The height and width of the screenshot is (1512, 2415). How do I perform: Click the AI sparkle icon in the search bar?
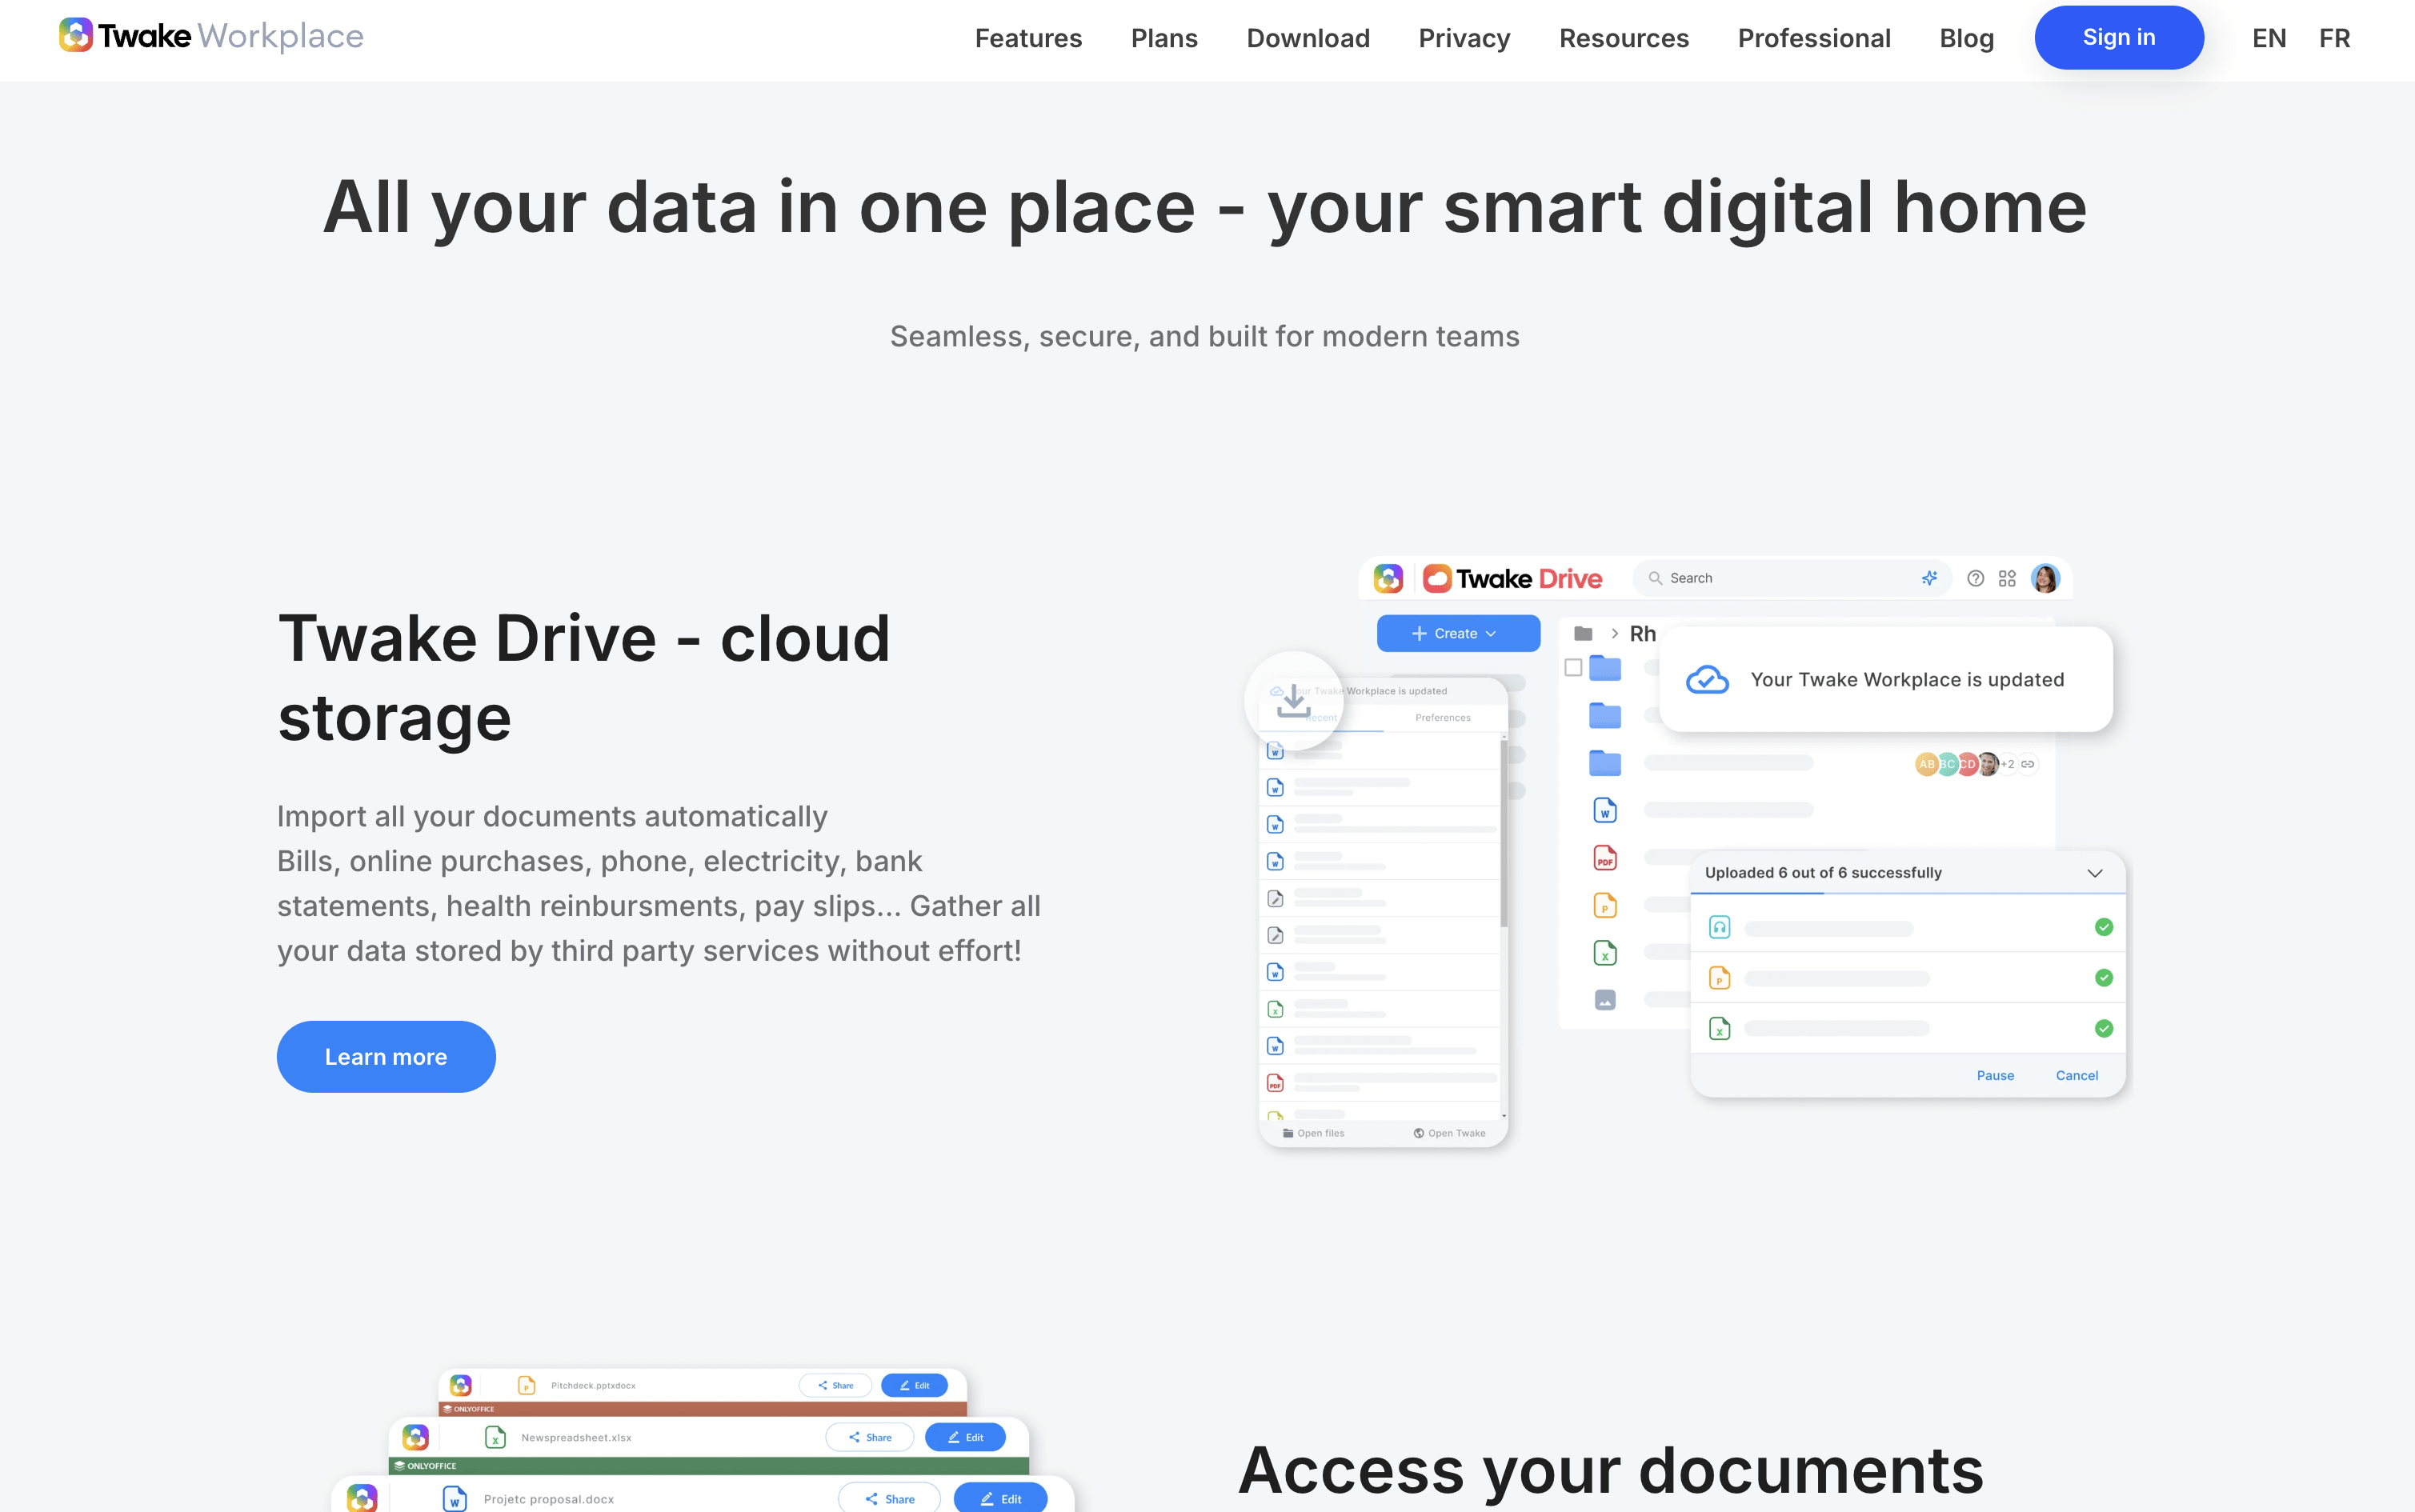tap(1929, 578)
